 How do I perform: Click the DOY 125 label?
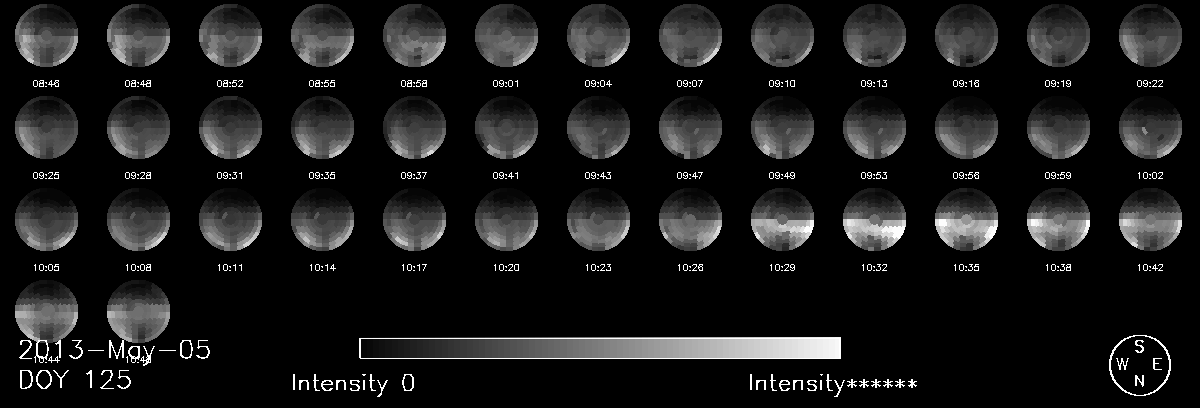coord(75,380)
